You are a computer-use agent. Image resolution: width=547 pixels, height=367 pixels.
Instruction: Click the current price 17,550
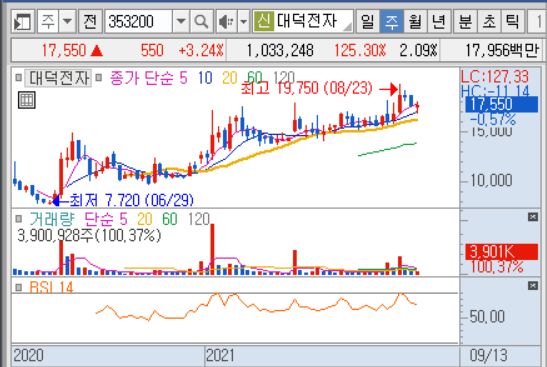click(64, 51)
